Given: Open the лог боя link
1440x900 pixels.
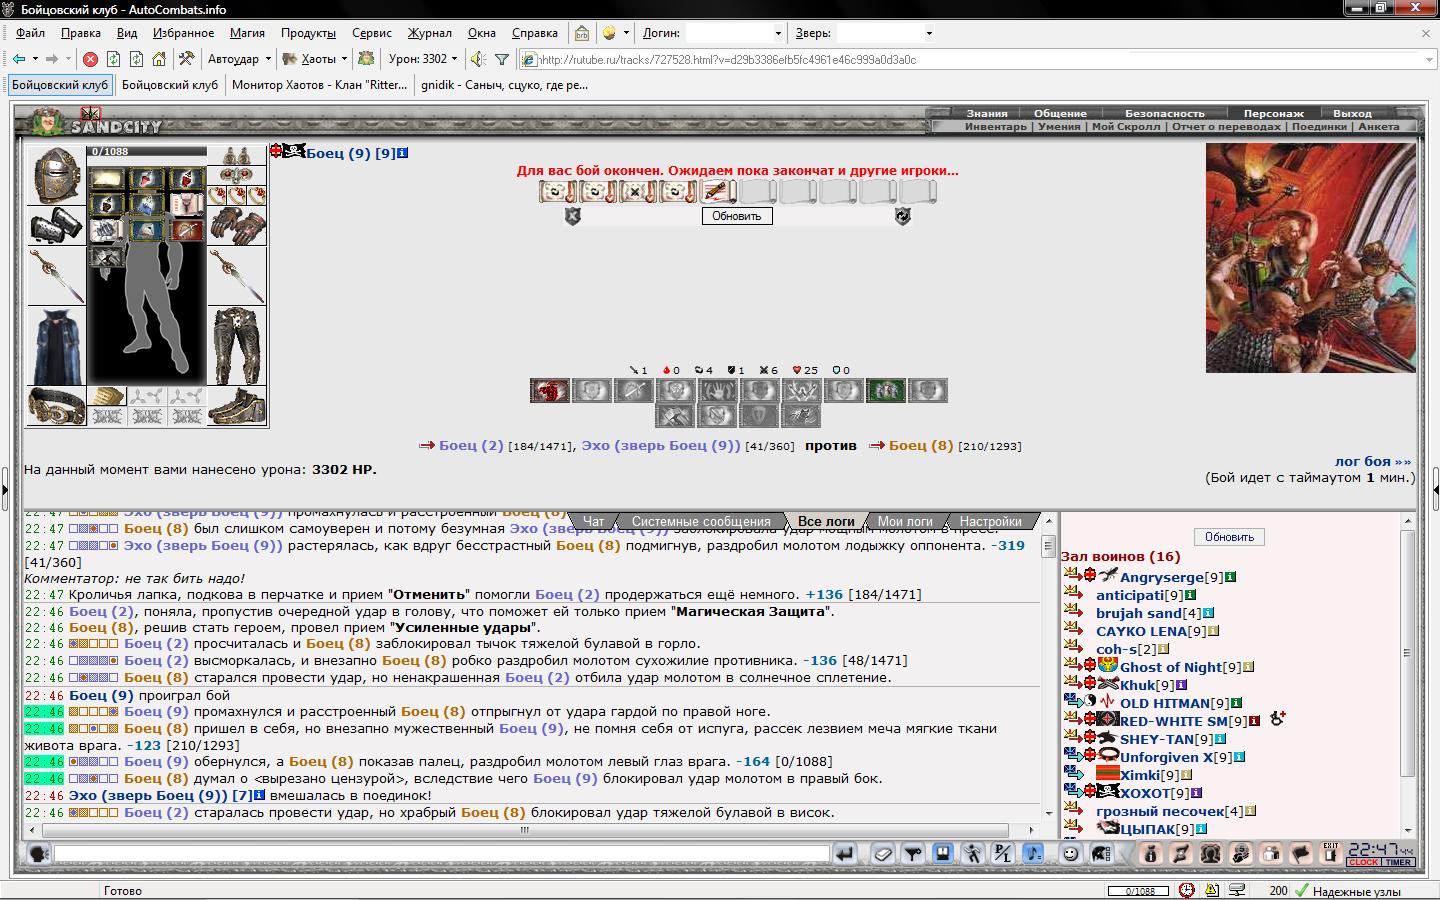Looking at the screenshot, I should click(x=1373, y=461).
